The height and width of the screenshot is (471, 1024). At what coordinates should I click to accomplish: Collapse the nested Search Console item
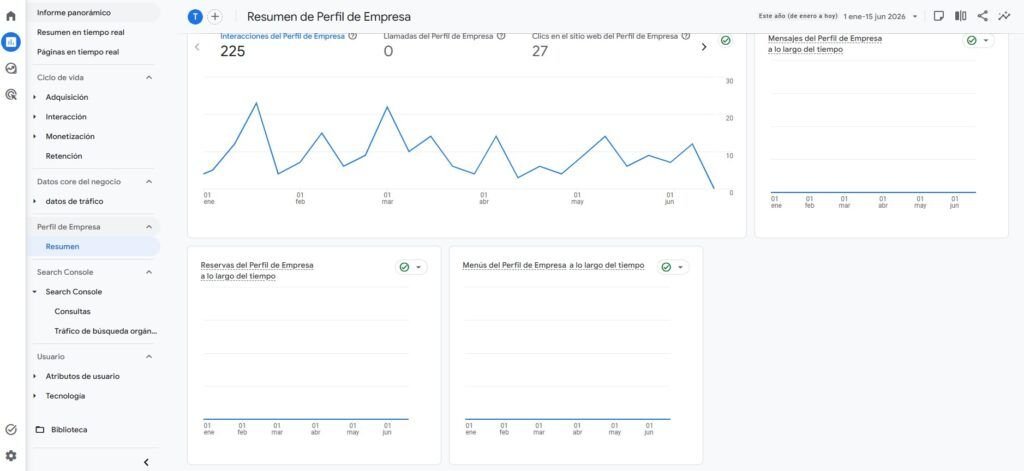(x=35, y=292)
